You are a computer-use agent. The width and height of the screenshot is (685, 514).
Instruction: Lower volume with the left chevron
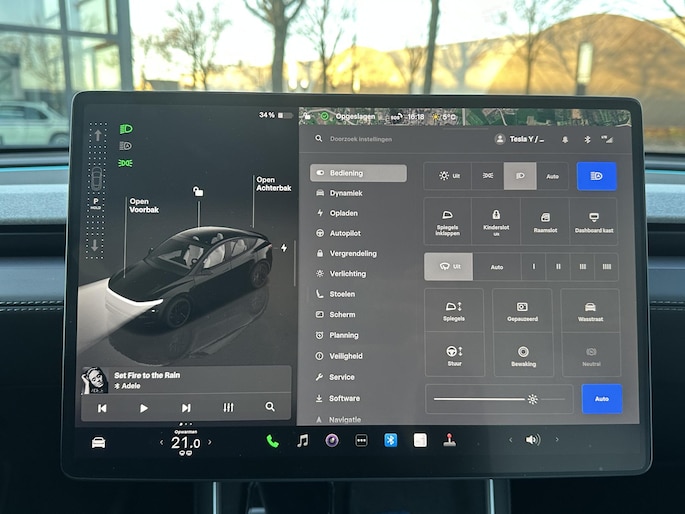(510, 440)
